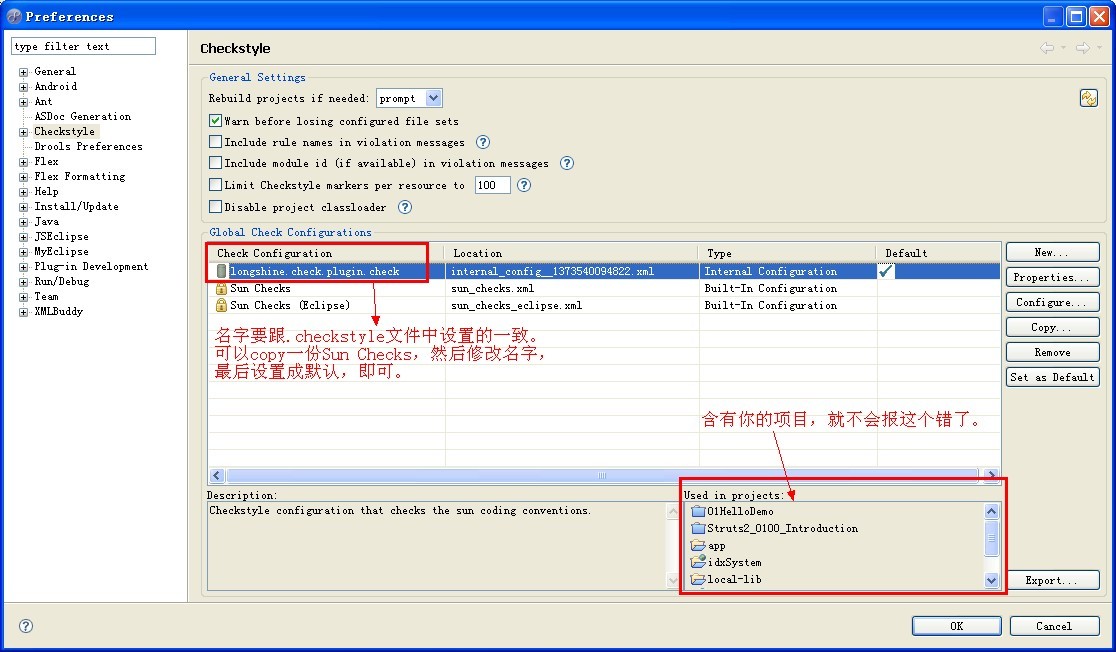Click lock icon of Sun Checks (Eclipse) row
The height and width of the screenshot is (652, 1116).
(x=221, y=305)
